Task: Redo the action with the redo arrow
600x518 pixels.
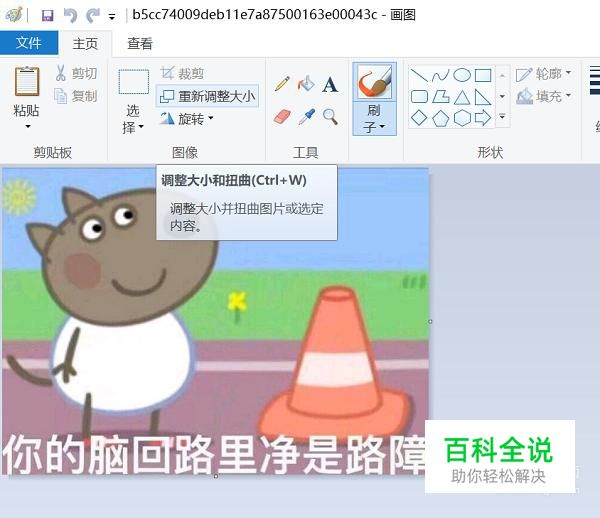Action: pos(93,16)
